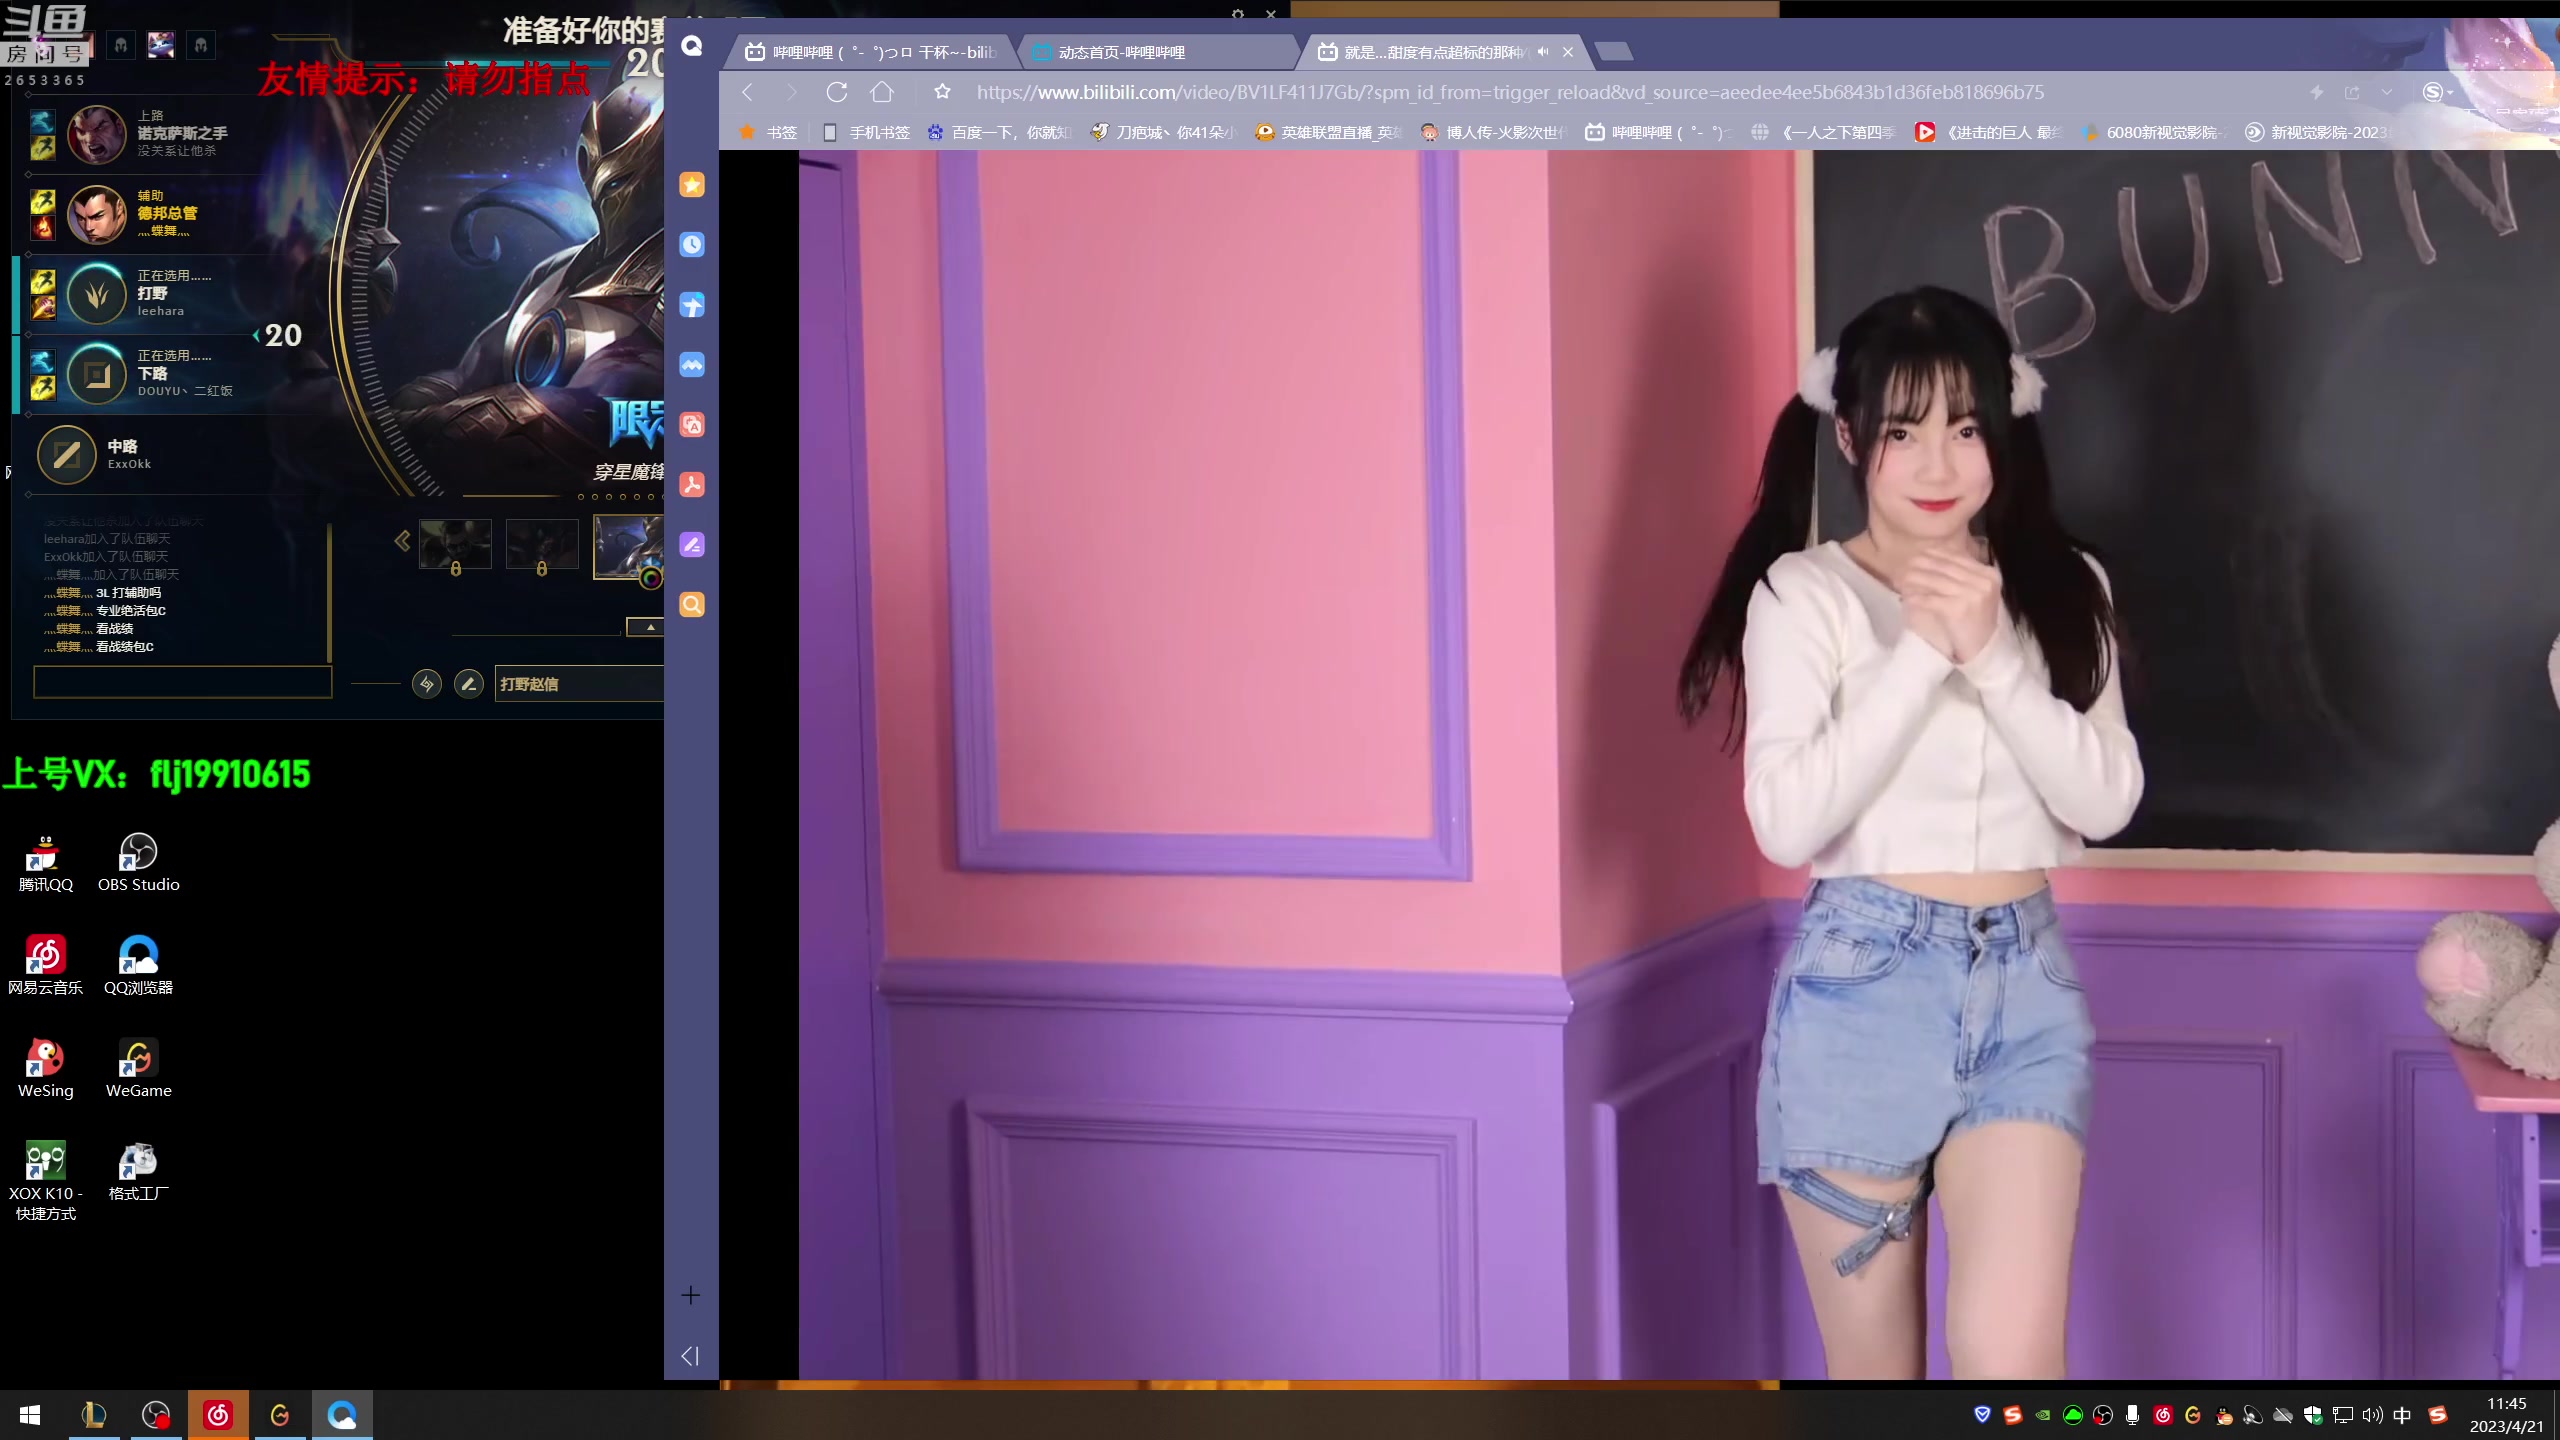This screenshot has width=2560, height=1440.
Task: Open the QQ Browser bookmarks star sidebar icon
Action: (691, 185)
